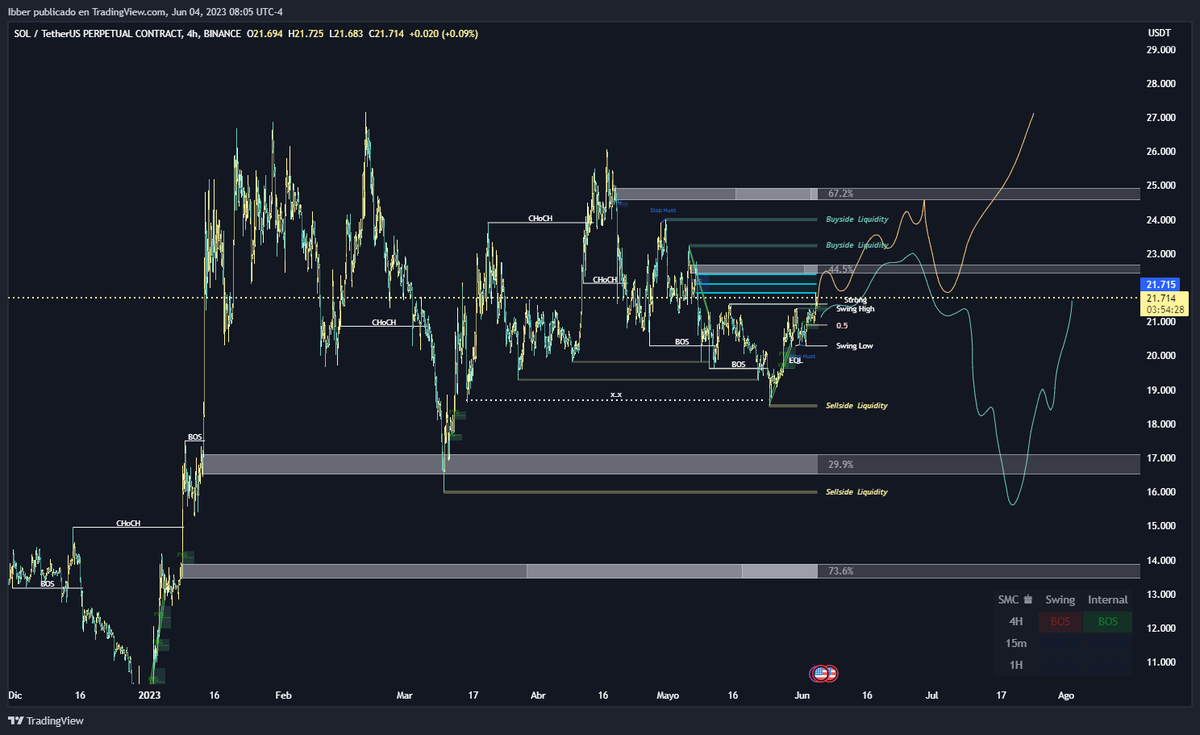Open the front US flag economic event icon

(821, 673)
